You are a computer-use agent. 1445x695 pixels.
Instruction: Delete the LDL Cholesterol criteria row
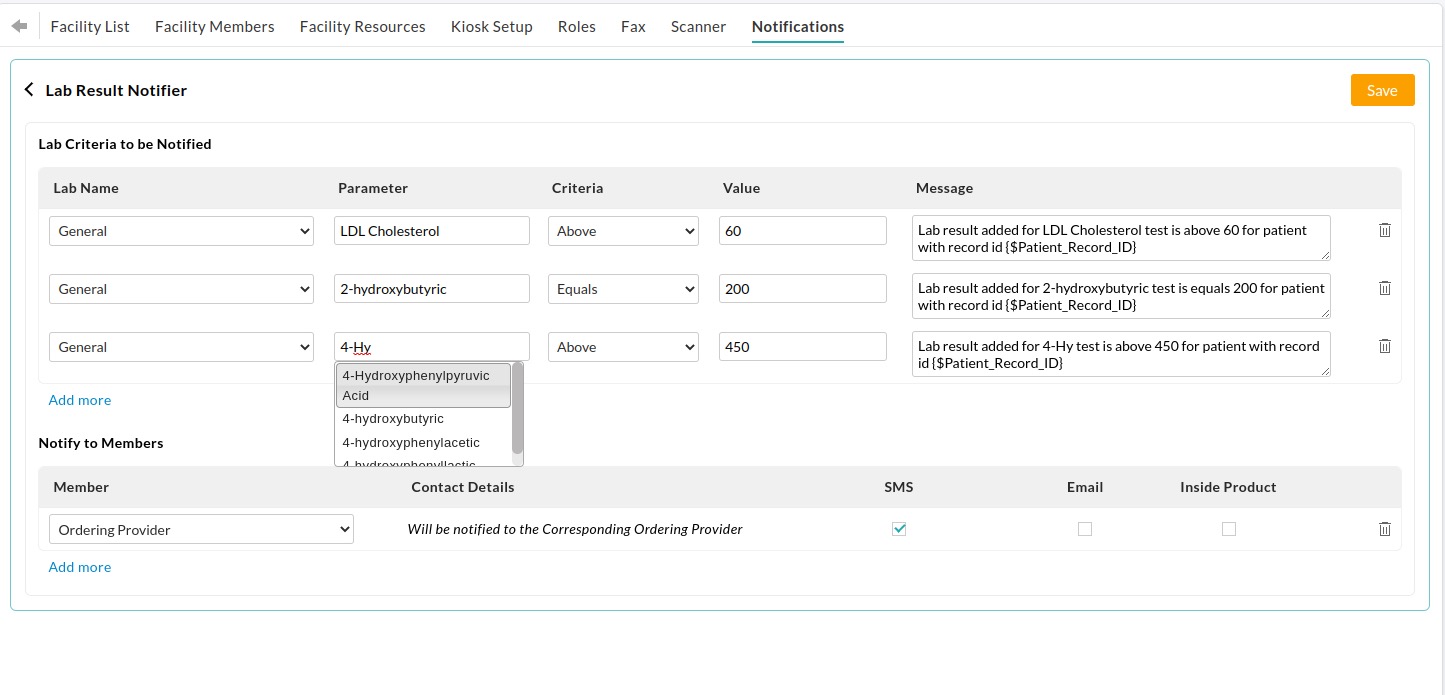(x=1385, y=230)
